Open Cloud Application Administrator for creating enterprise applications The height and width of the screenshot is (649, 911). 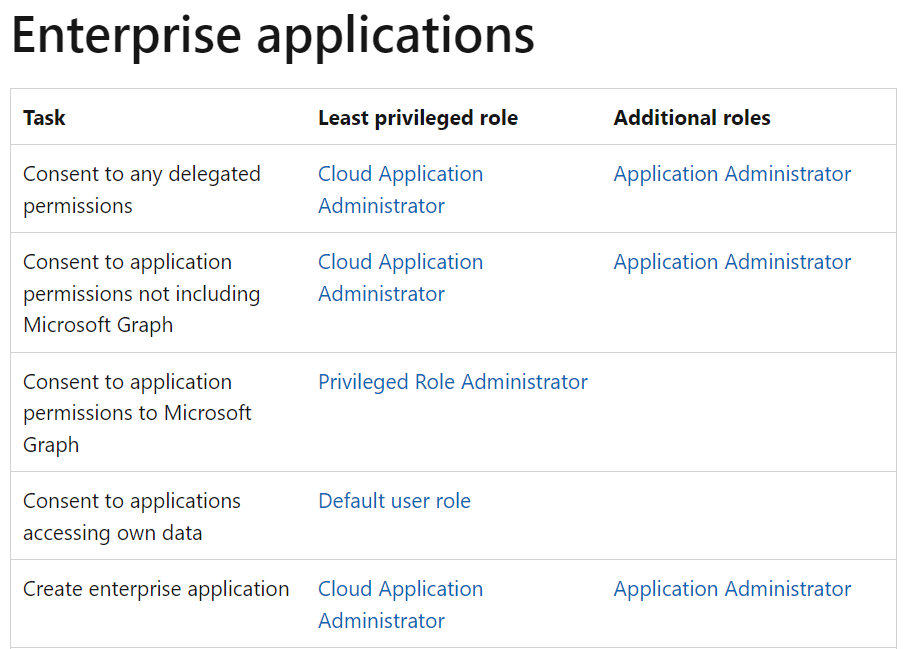[400, 604]
